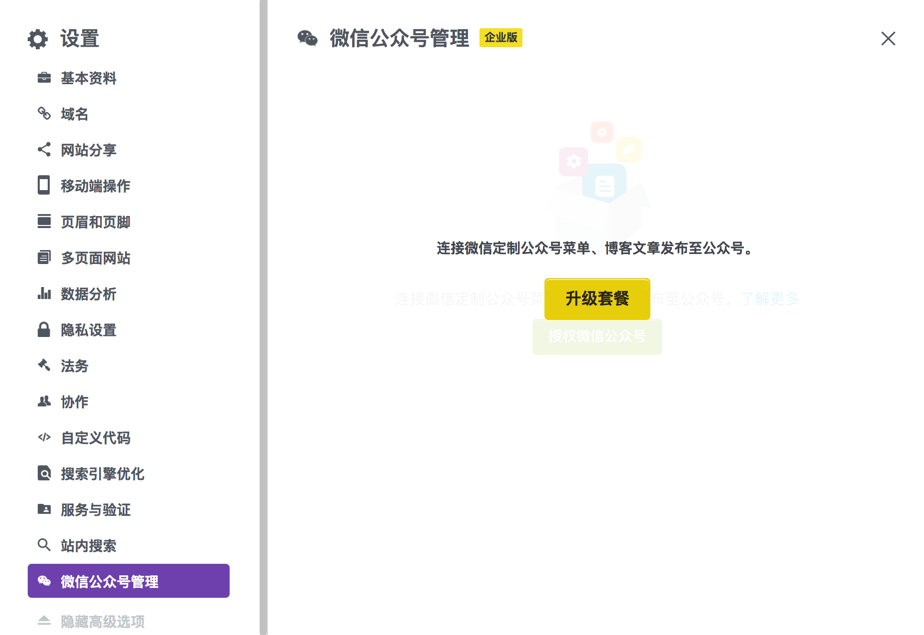Click the magnifier icon beside 站内搜索

coord(44,545)
